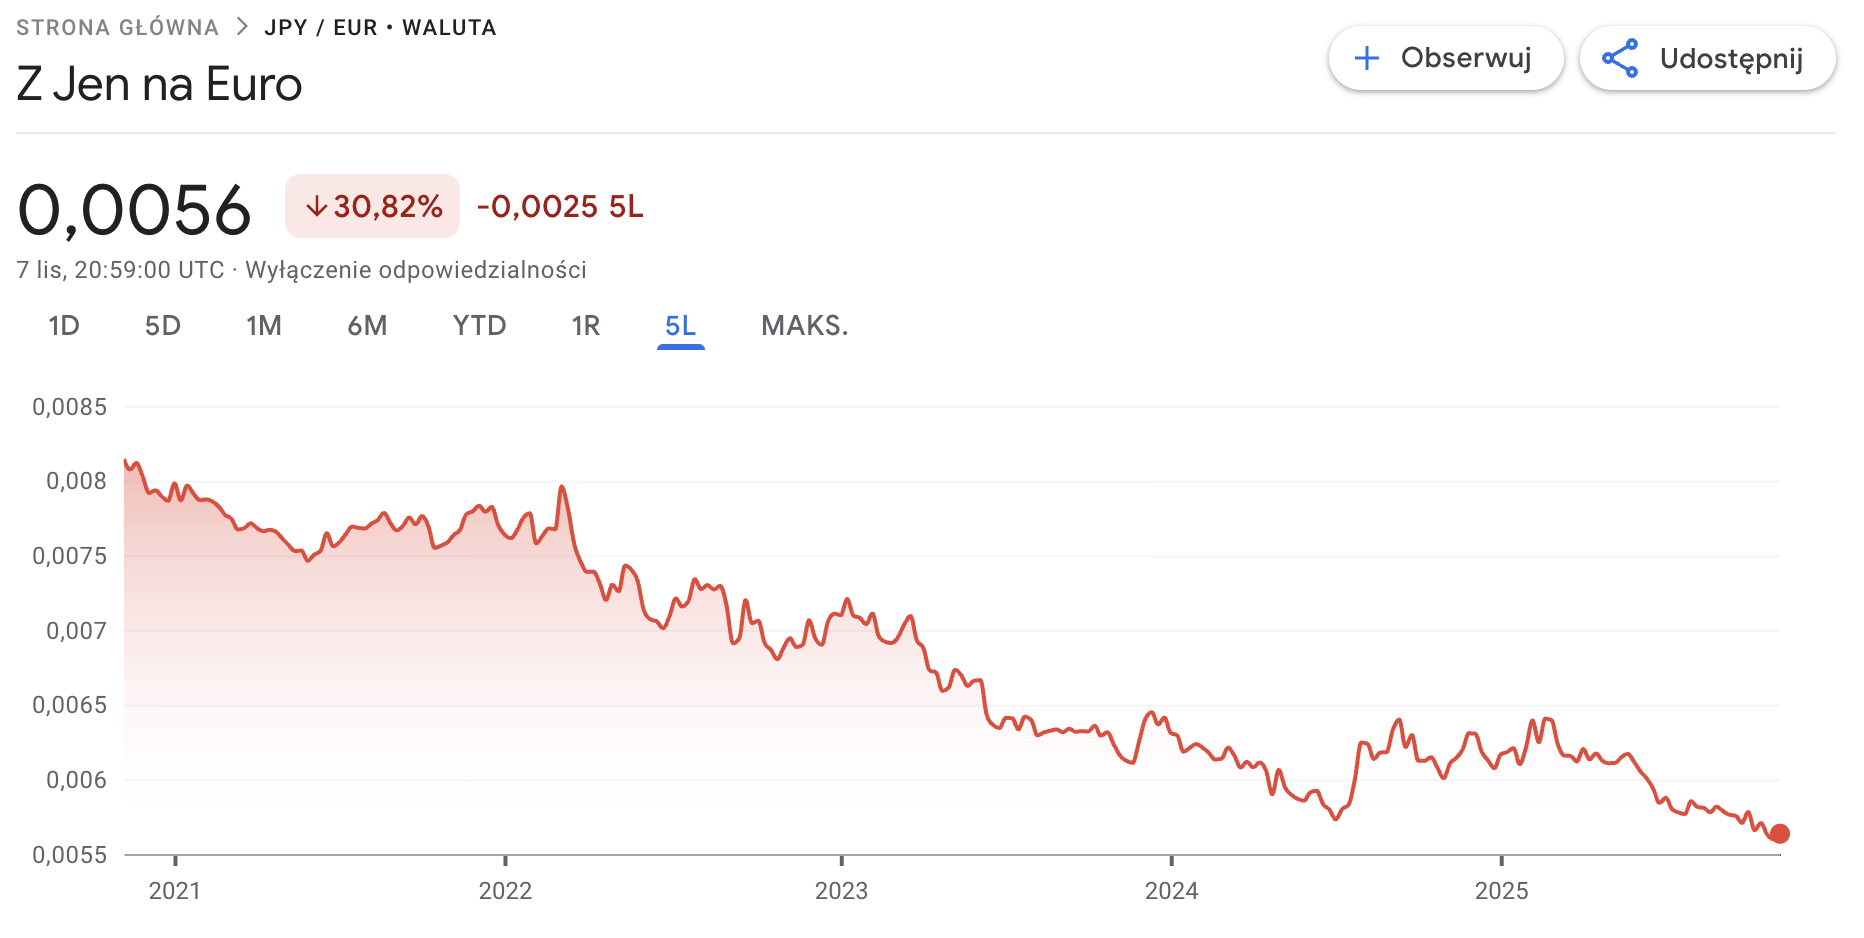This screenshot has width=1864, height=938.
Task: Select the 5L range tab
Action: [x=681, y=326]
